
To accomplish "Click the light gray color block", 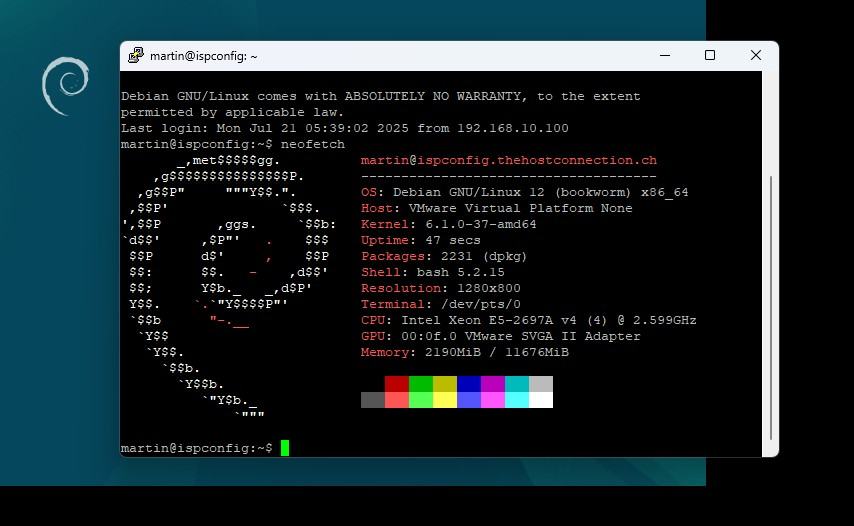I will [x=541, y=384].
